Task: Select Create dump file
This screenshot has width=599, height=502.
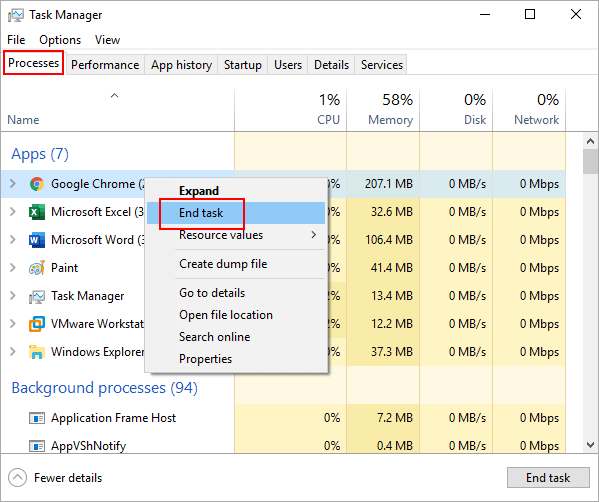Action: pyautogui.click(x=236, y=264)
